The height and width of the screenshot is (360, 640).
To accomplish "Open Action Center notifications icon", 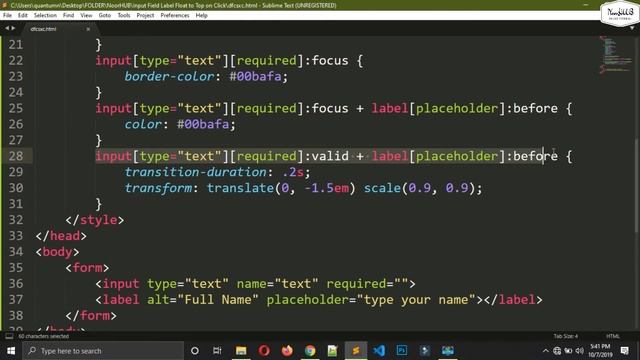I will (x=624, y=351).
